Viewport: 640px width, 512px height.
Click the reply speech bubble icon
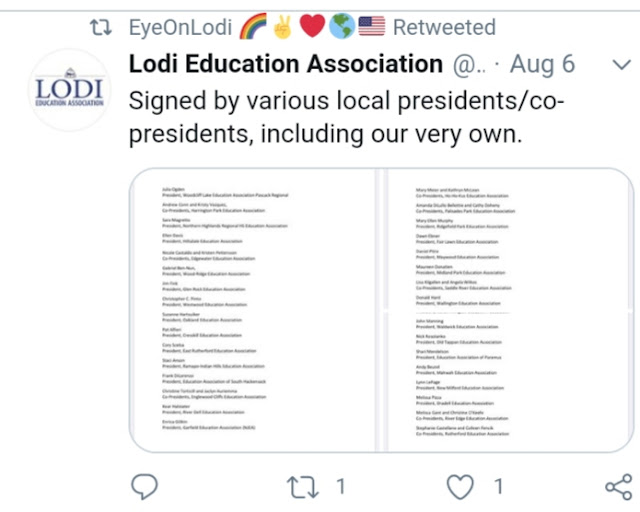(145, 487)
